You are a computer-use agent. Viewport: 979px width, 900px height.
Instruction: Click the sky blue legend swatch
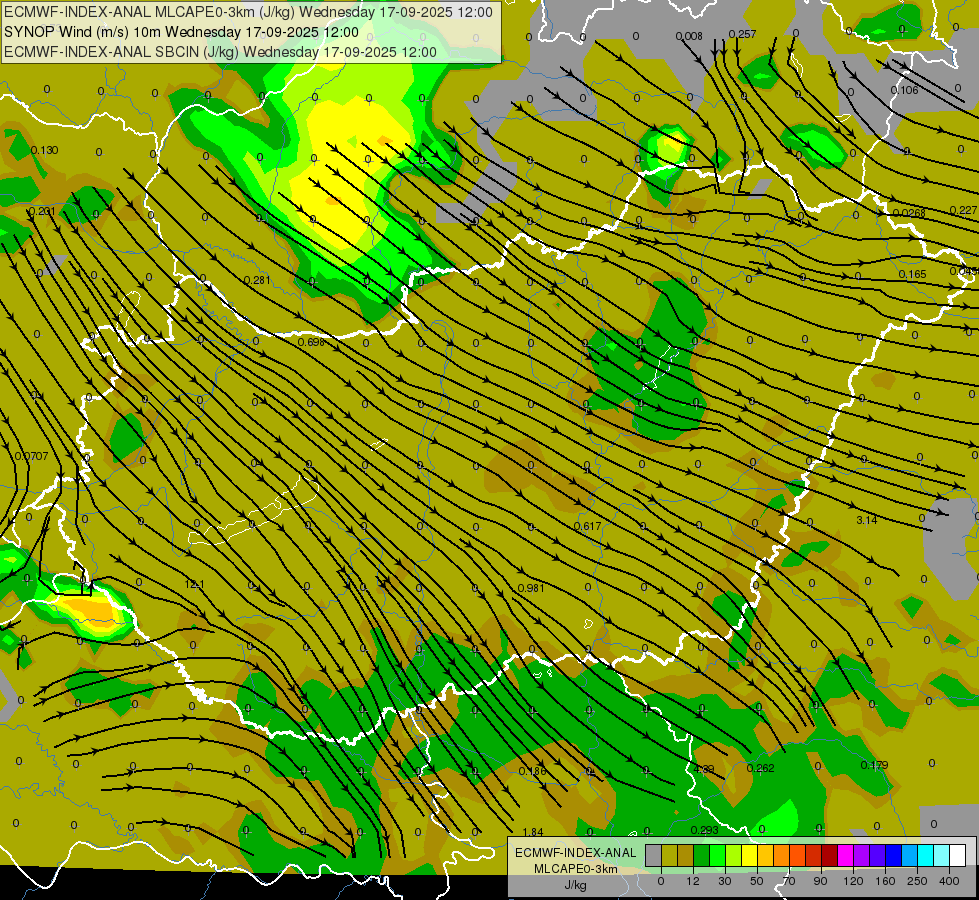(x=909, y=855)
